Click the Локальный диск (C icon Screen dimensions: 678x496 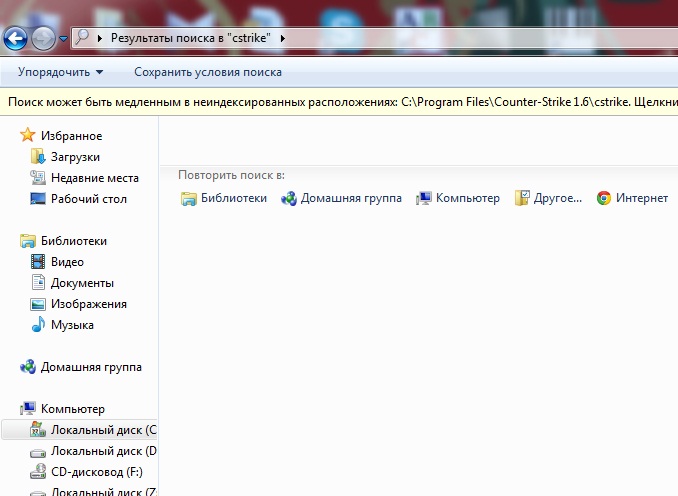38,429
